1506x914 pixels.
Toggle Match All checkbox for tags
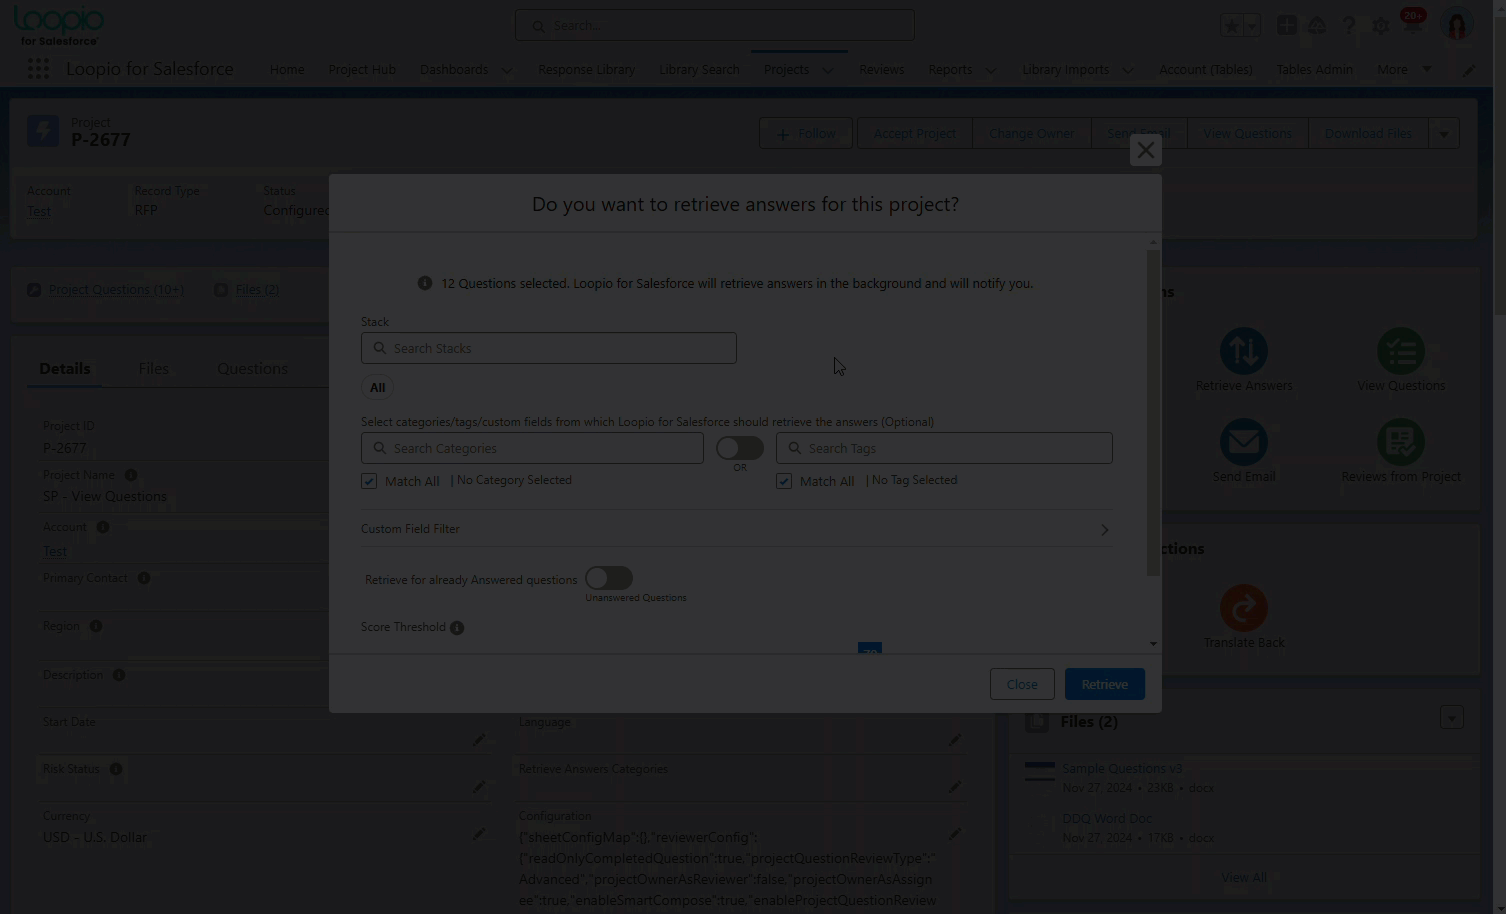click(784, 481)
